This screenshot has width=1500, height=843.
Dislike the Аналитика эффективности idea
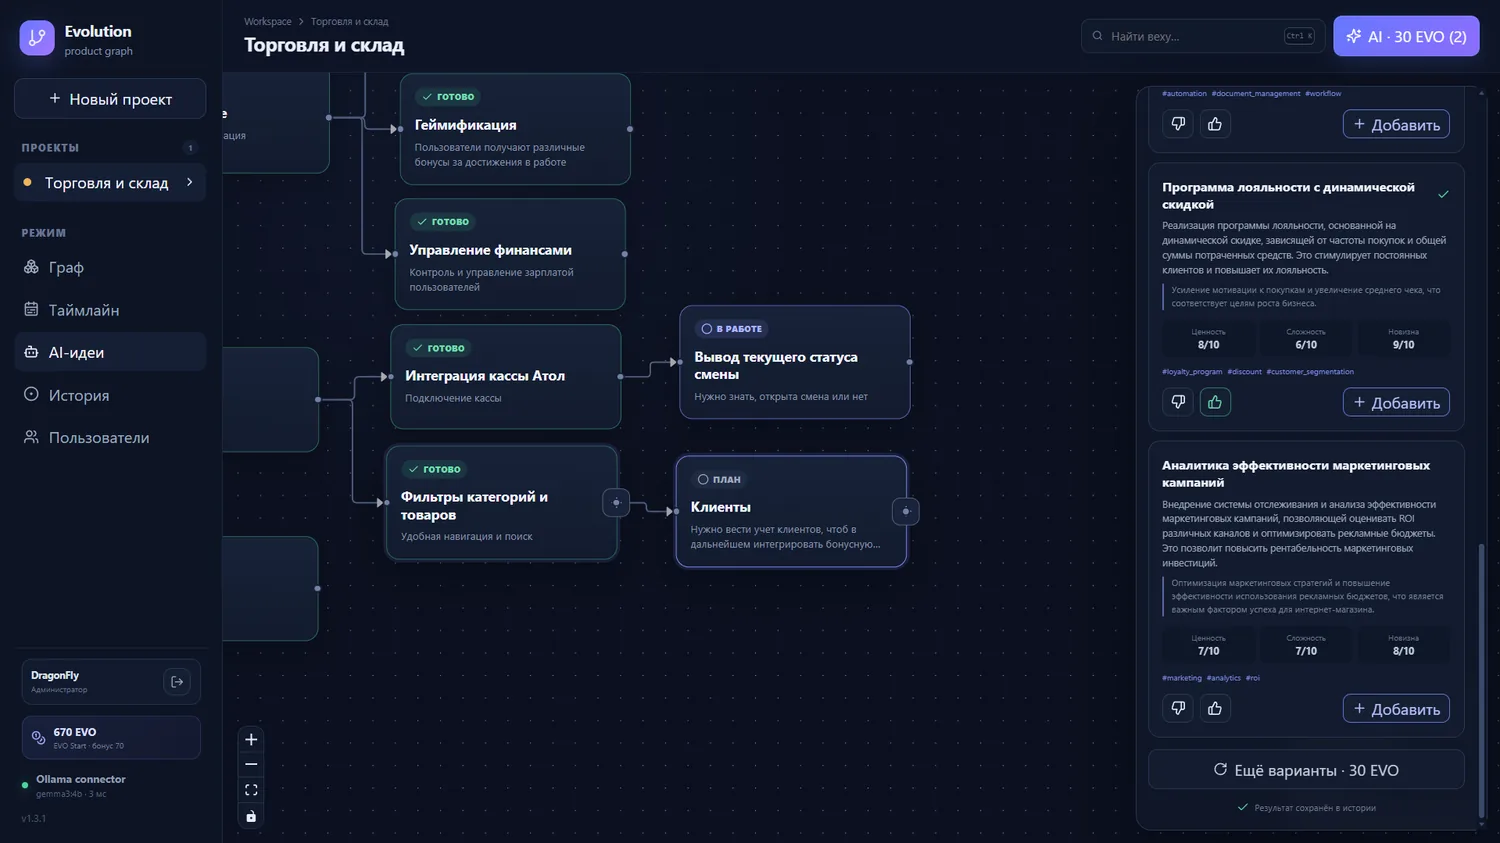1178,708
